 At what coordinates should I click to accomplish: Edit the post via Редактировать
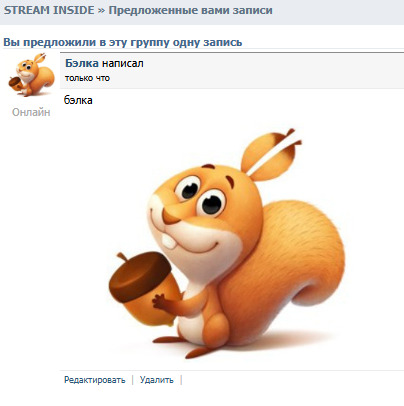pyautogui.click(x=95, y=380)
